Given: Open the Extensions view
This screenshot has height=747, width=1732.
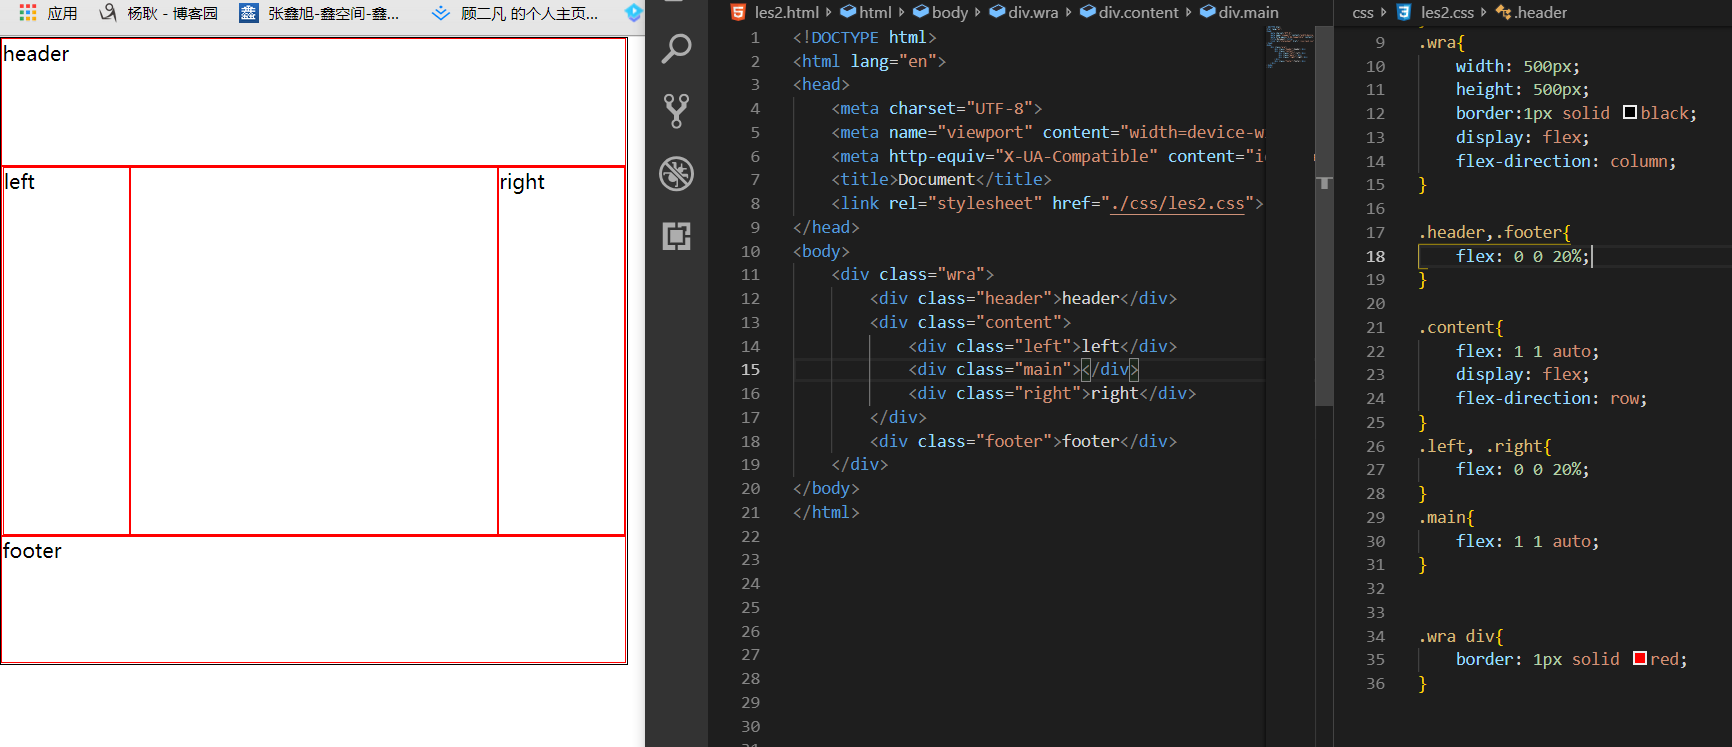Looking at the screenshot, I should (677, 237).
